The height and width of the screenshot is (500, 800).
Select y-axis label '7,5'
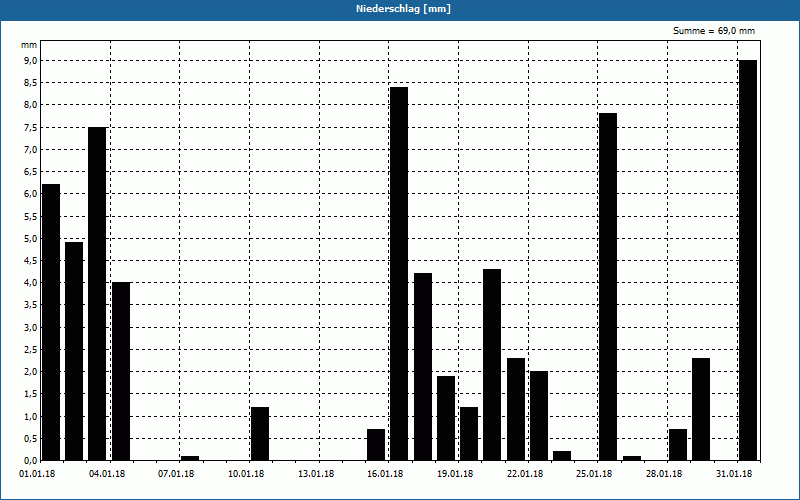31,128
